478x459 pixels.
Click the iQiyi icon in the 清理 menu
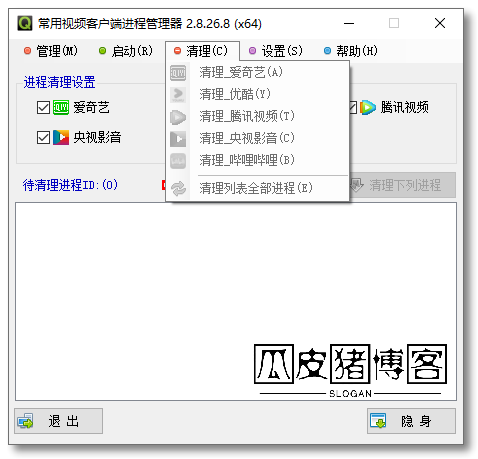[x=178, y=73]
